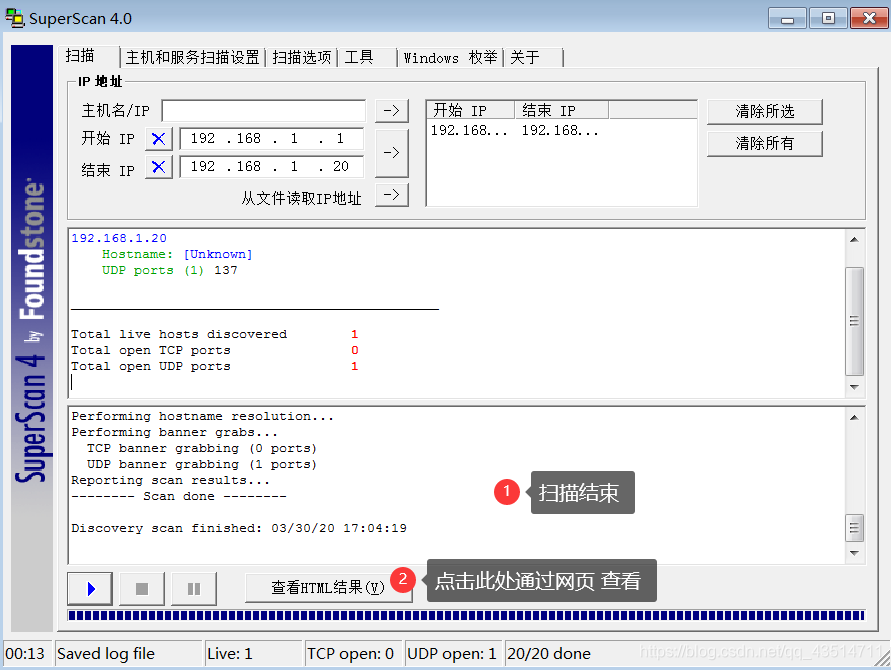Click the SuperScan title bar app icon

pyautogui.click(x=15, y=18)
